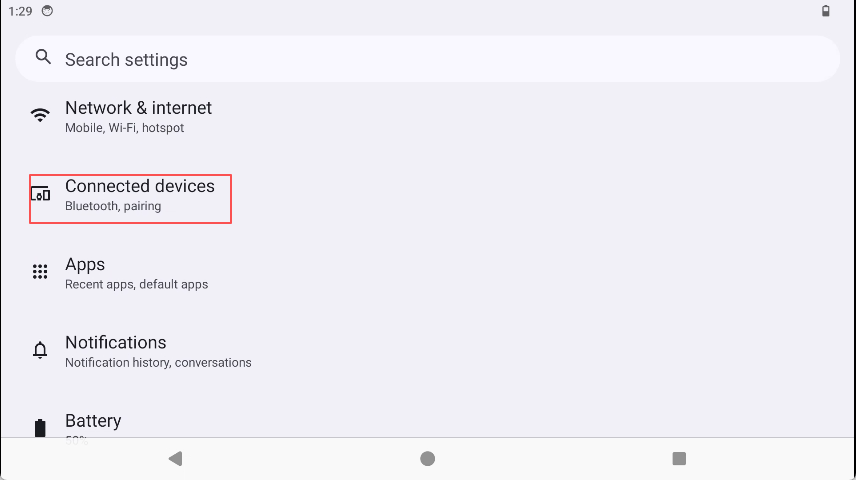Focus the Search settings field

coord(428,60)
